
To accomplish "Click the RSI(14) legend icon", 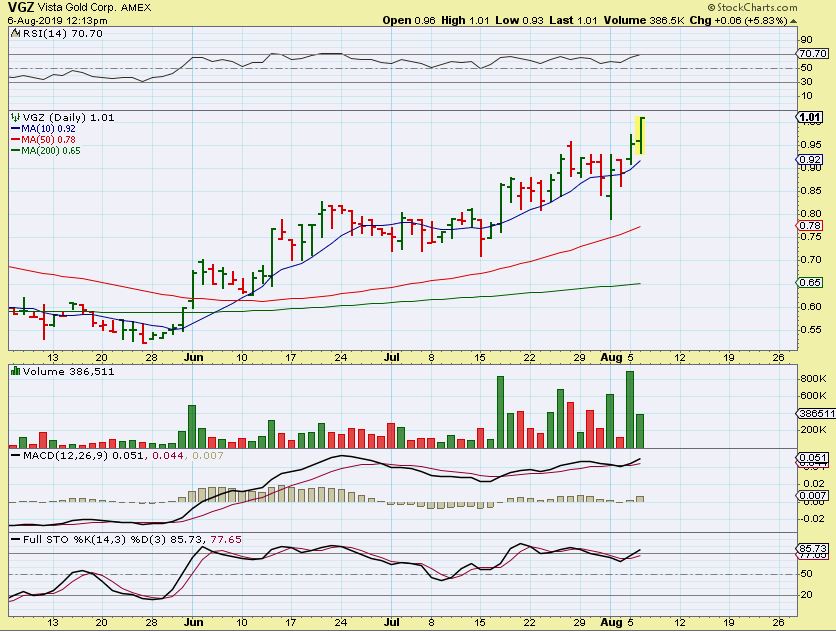I will (x=15, y=34).
